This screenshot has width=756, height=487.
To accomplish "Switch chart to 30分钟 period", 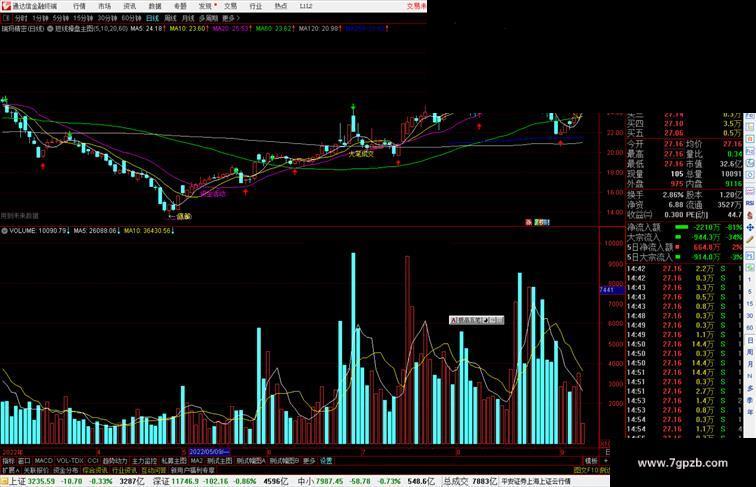I will (x=107, y=18).
